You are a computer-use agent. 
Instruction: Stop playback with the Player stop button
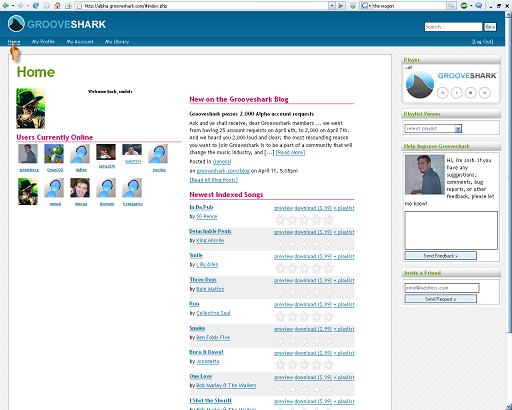(471, 93)
